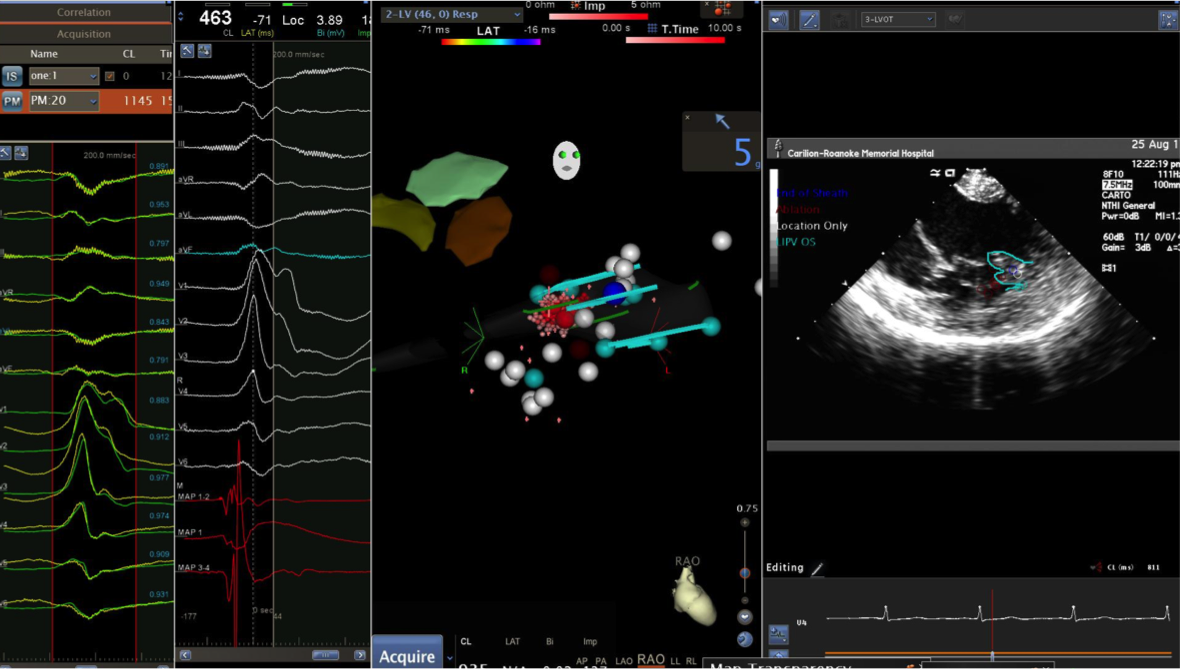Open the 3-LVOT ultrasound map selector
This screenshot has width=1180, height=669.
897,19
